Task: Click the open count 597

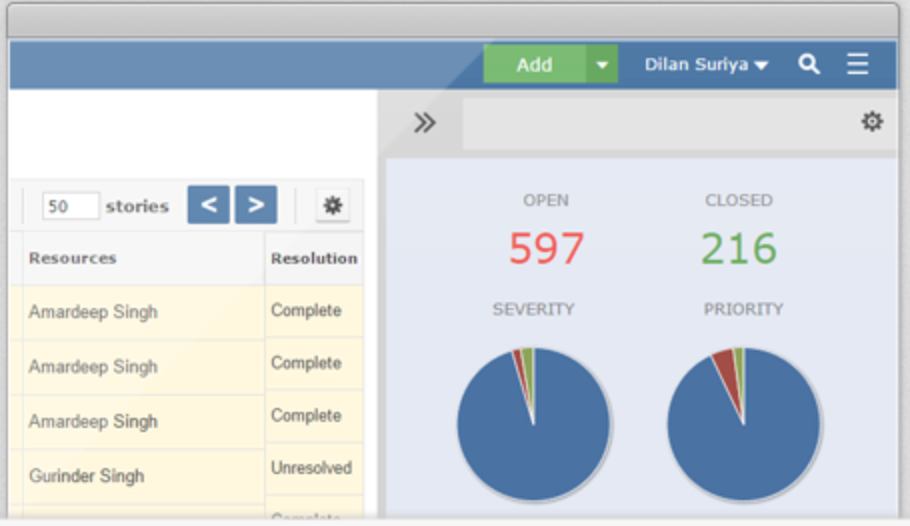Action: [x=546, y=248]
